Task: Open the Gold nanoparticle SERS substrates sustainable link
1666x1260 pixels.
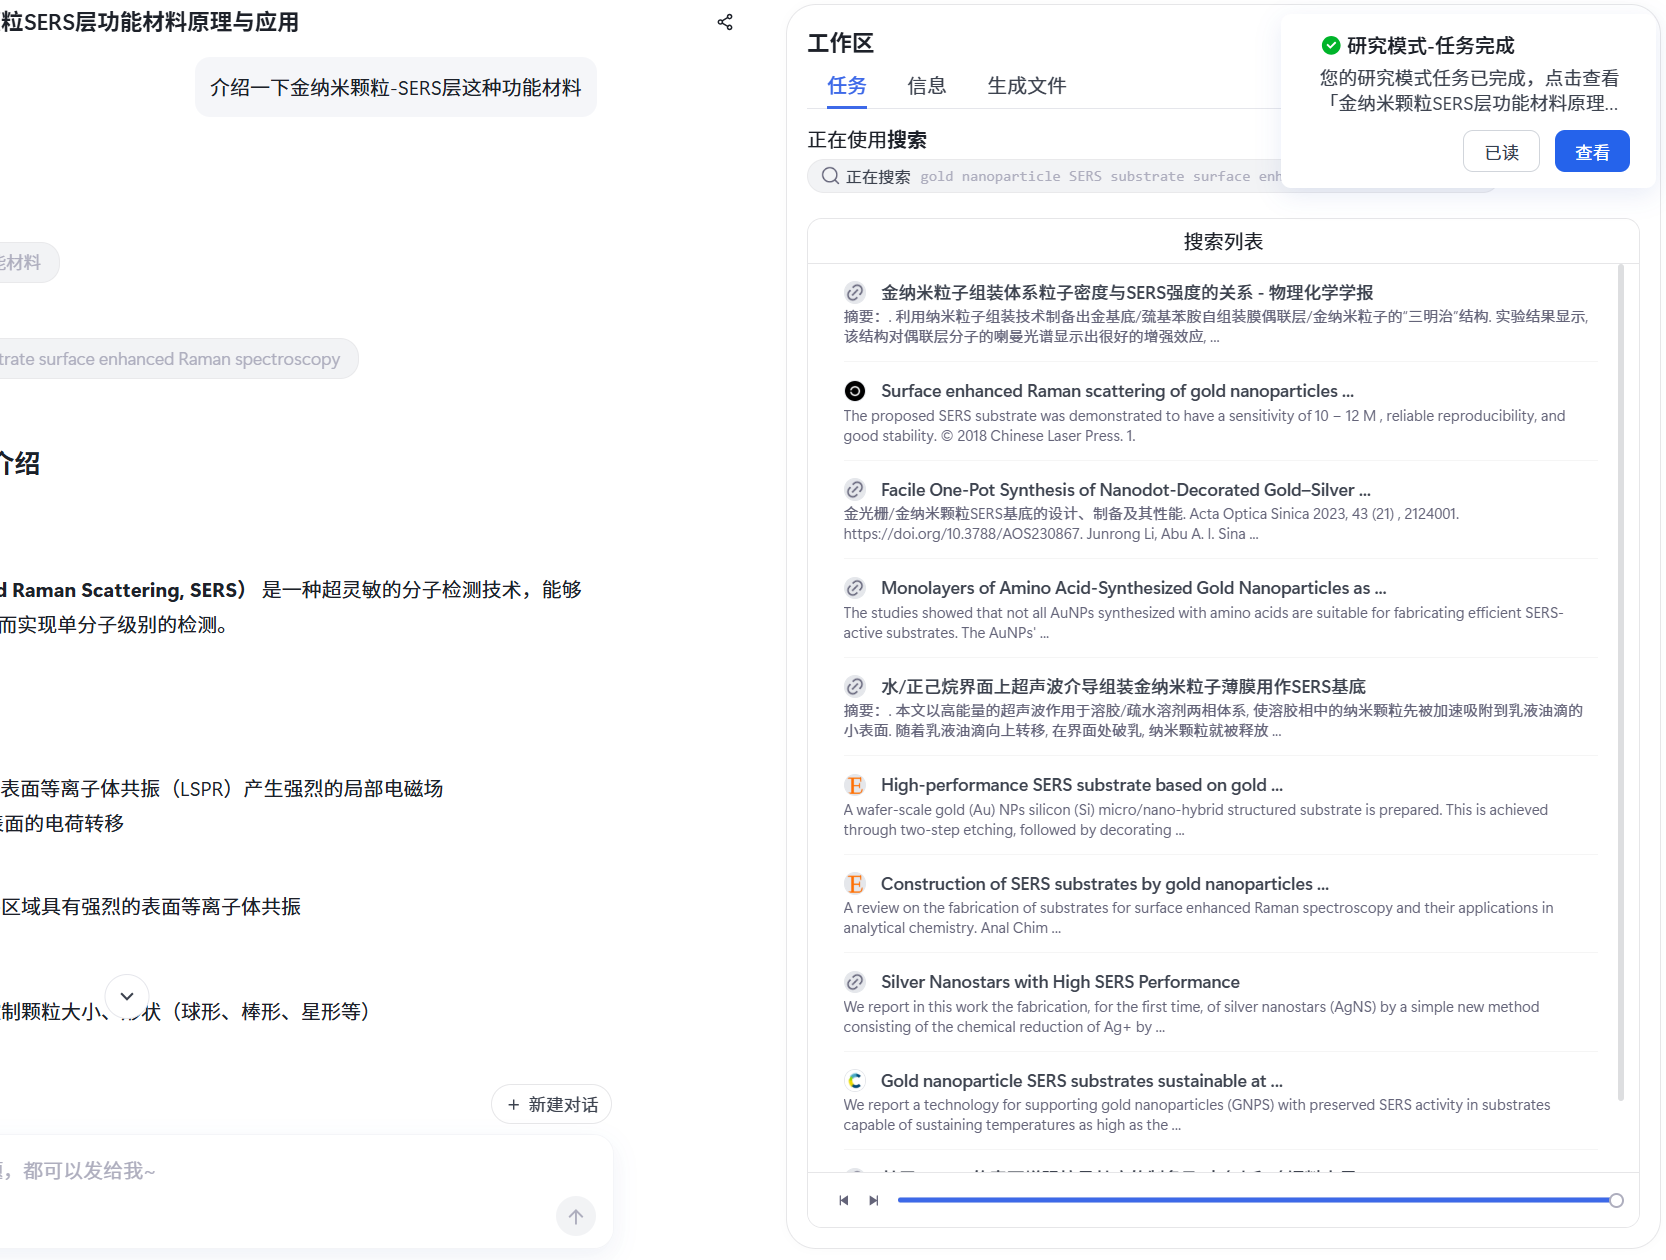Action: coord(1081,1081)
